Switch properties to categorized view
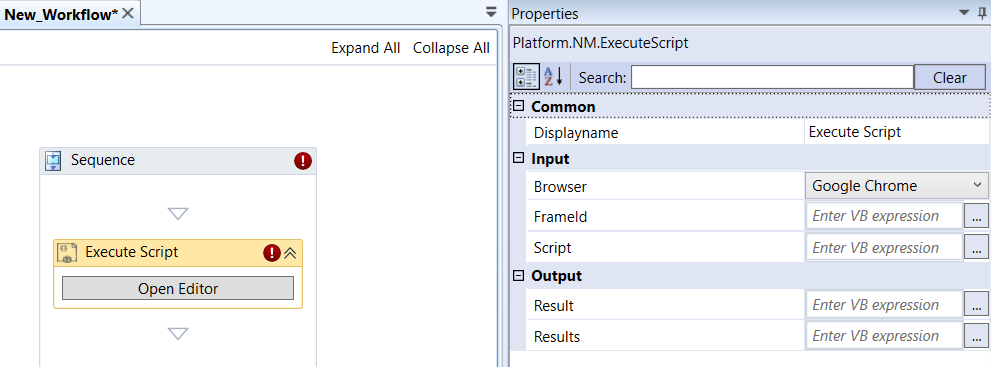Viewport: 991px width, 367px height. (527, 77)
